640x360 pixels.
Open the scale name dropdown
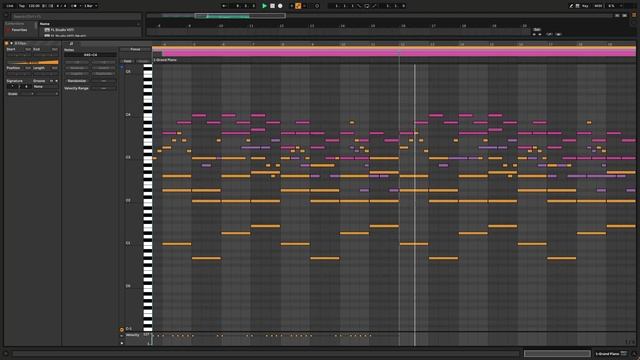(46, 94)
